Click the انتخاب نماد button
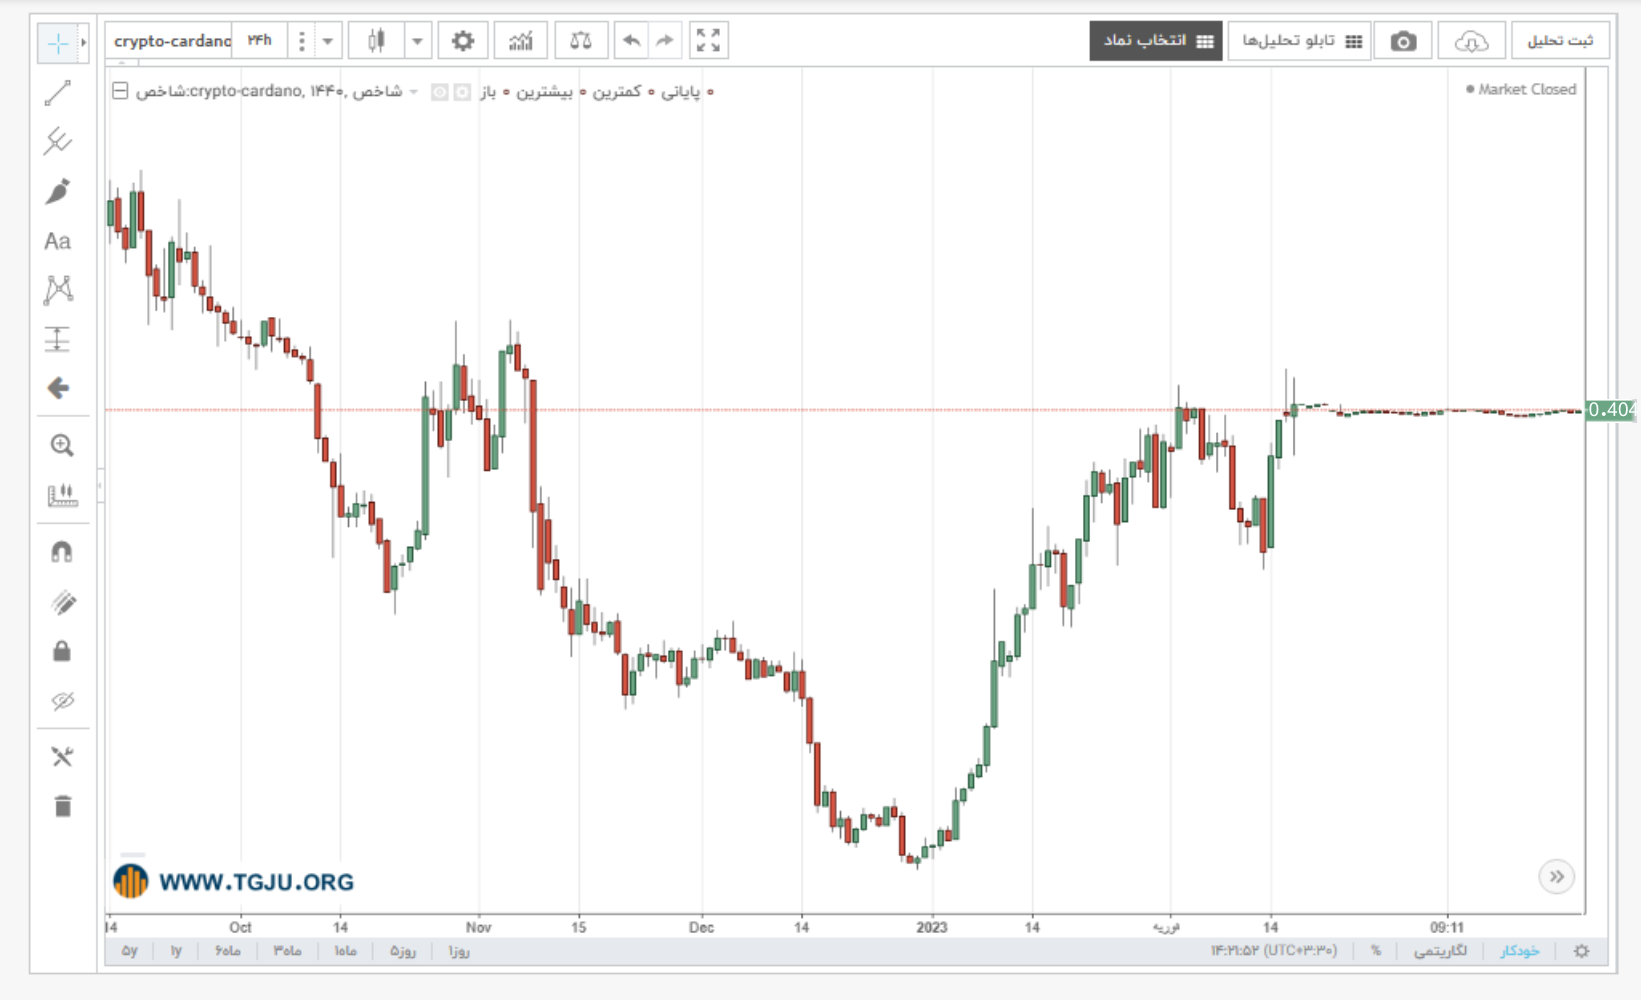 (1156, 41)
